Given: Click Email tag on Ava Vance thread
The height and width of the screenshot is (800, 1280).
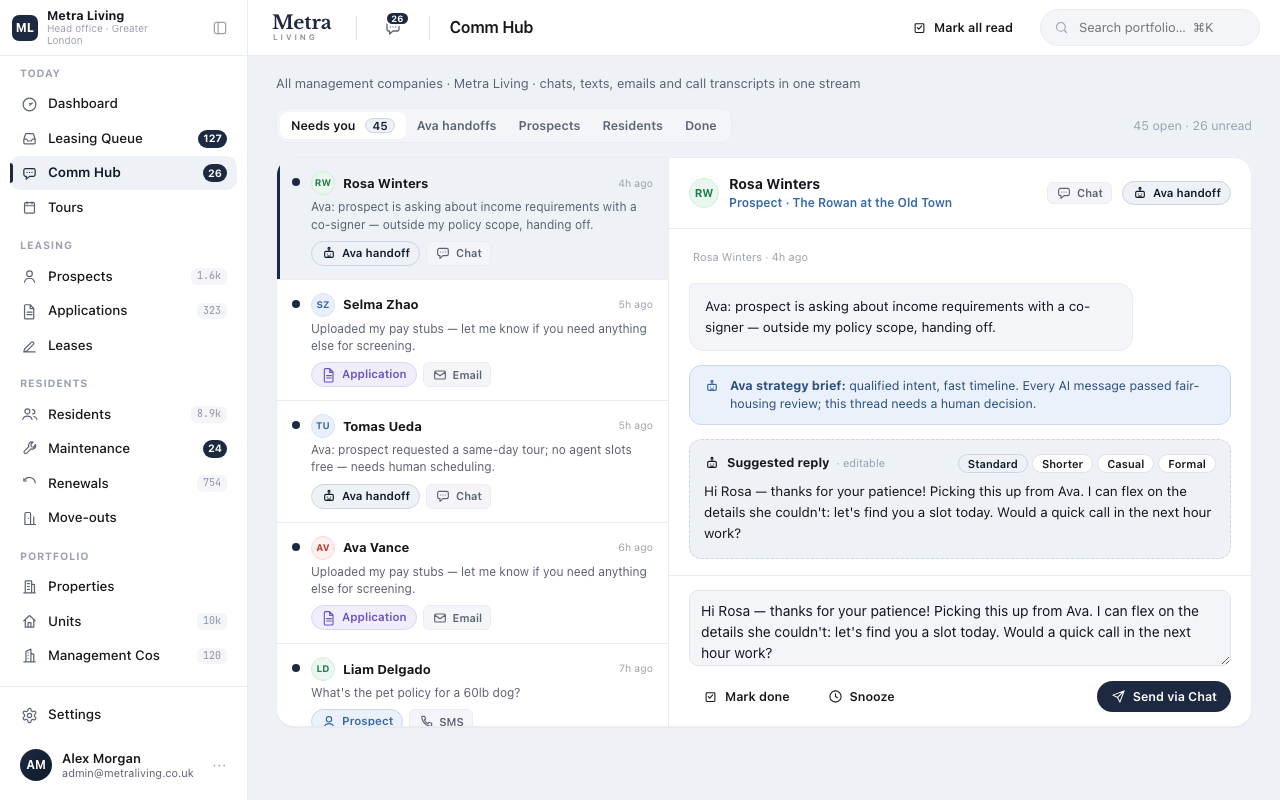Looking at the screenshot, I should pos(457,618).
